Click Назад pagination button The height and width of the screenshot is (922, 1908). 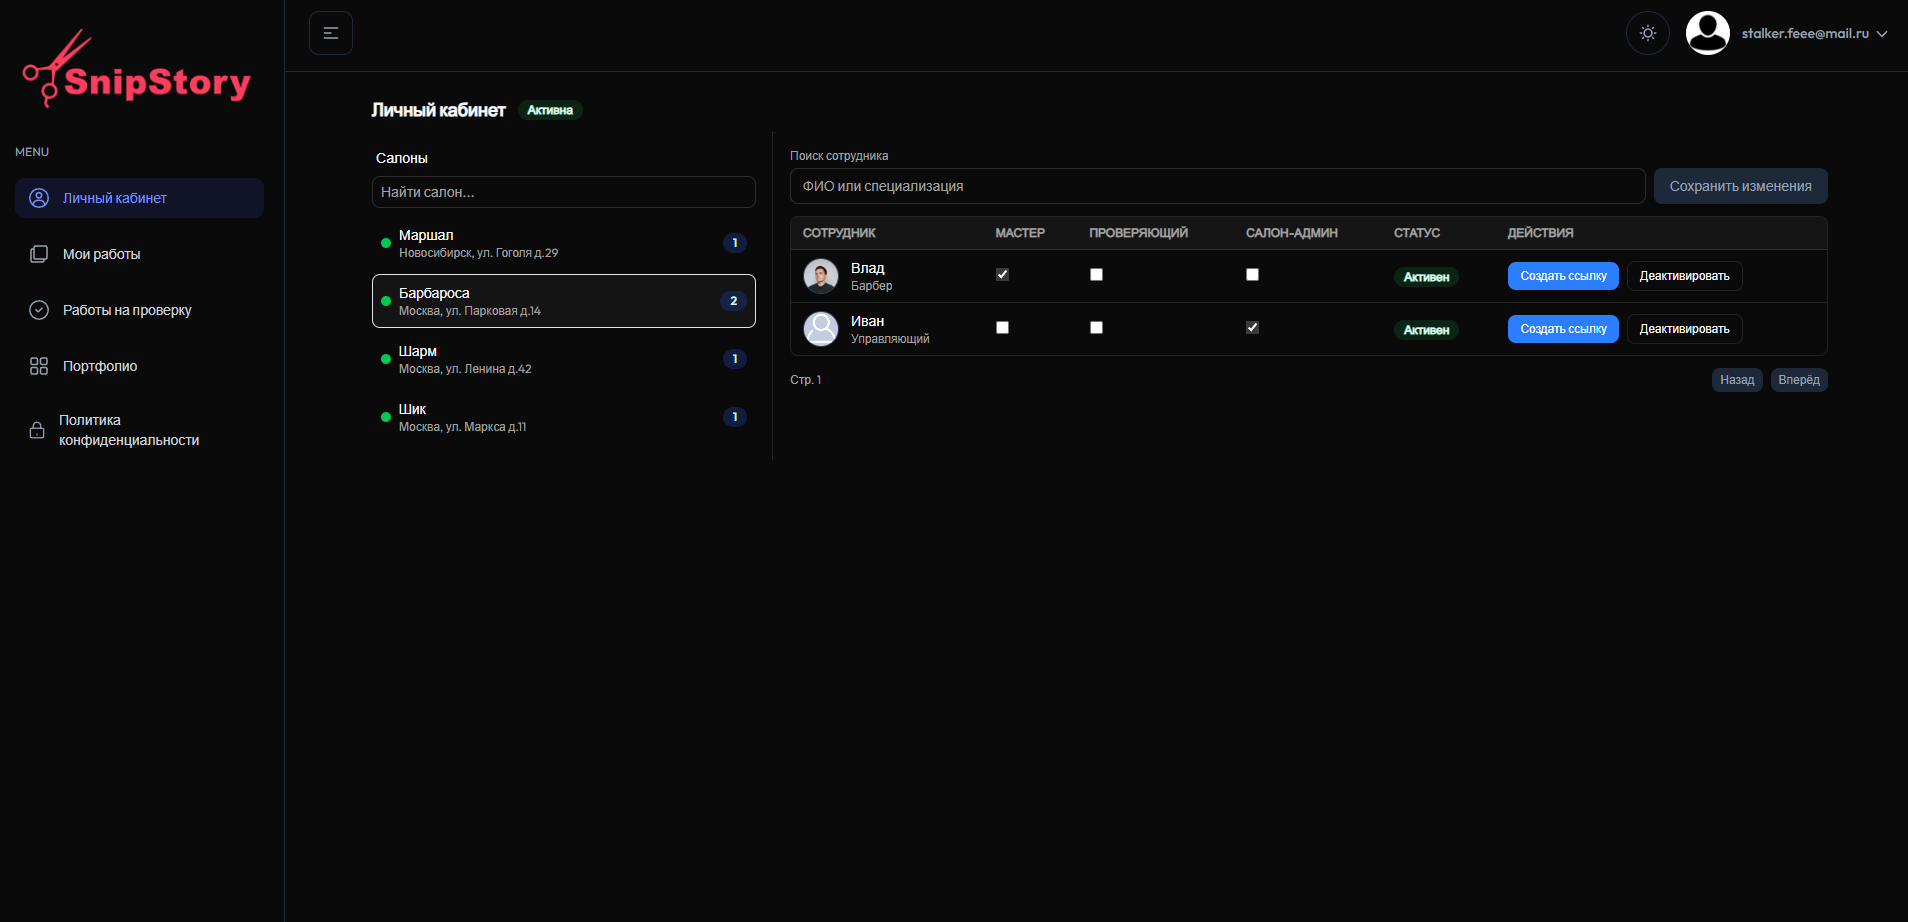pos(1737,380)
